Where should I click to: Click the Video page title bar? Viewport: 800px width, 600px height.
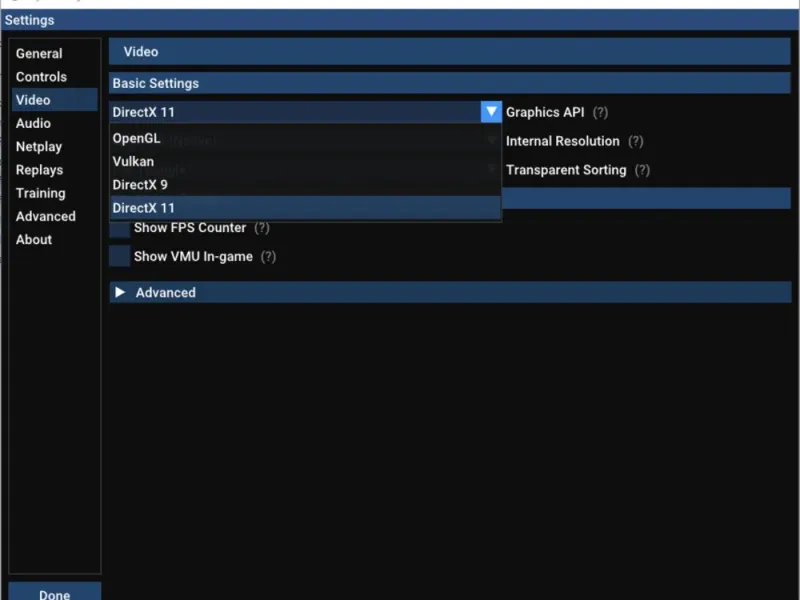449,52
